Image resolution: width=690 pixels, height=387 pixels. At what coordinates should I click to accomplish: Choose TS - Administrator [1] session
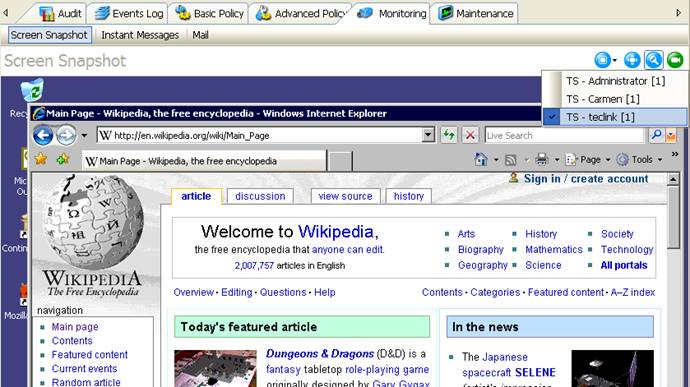tap(615, 81)
